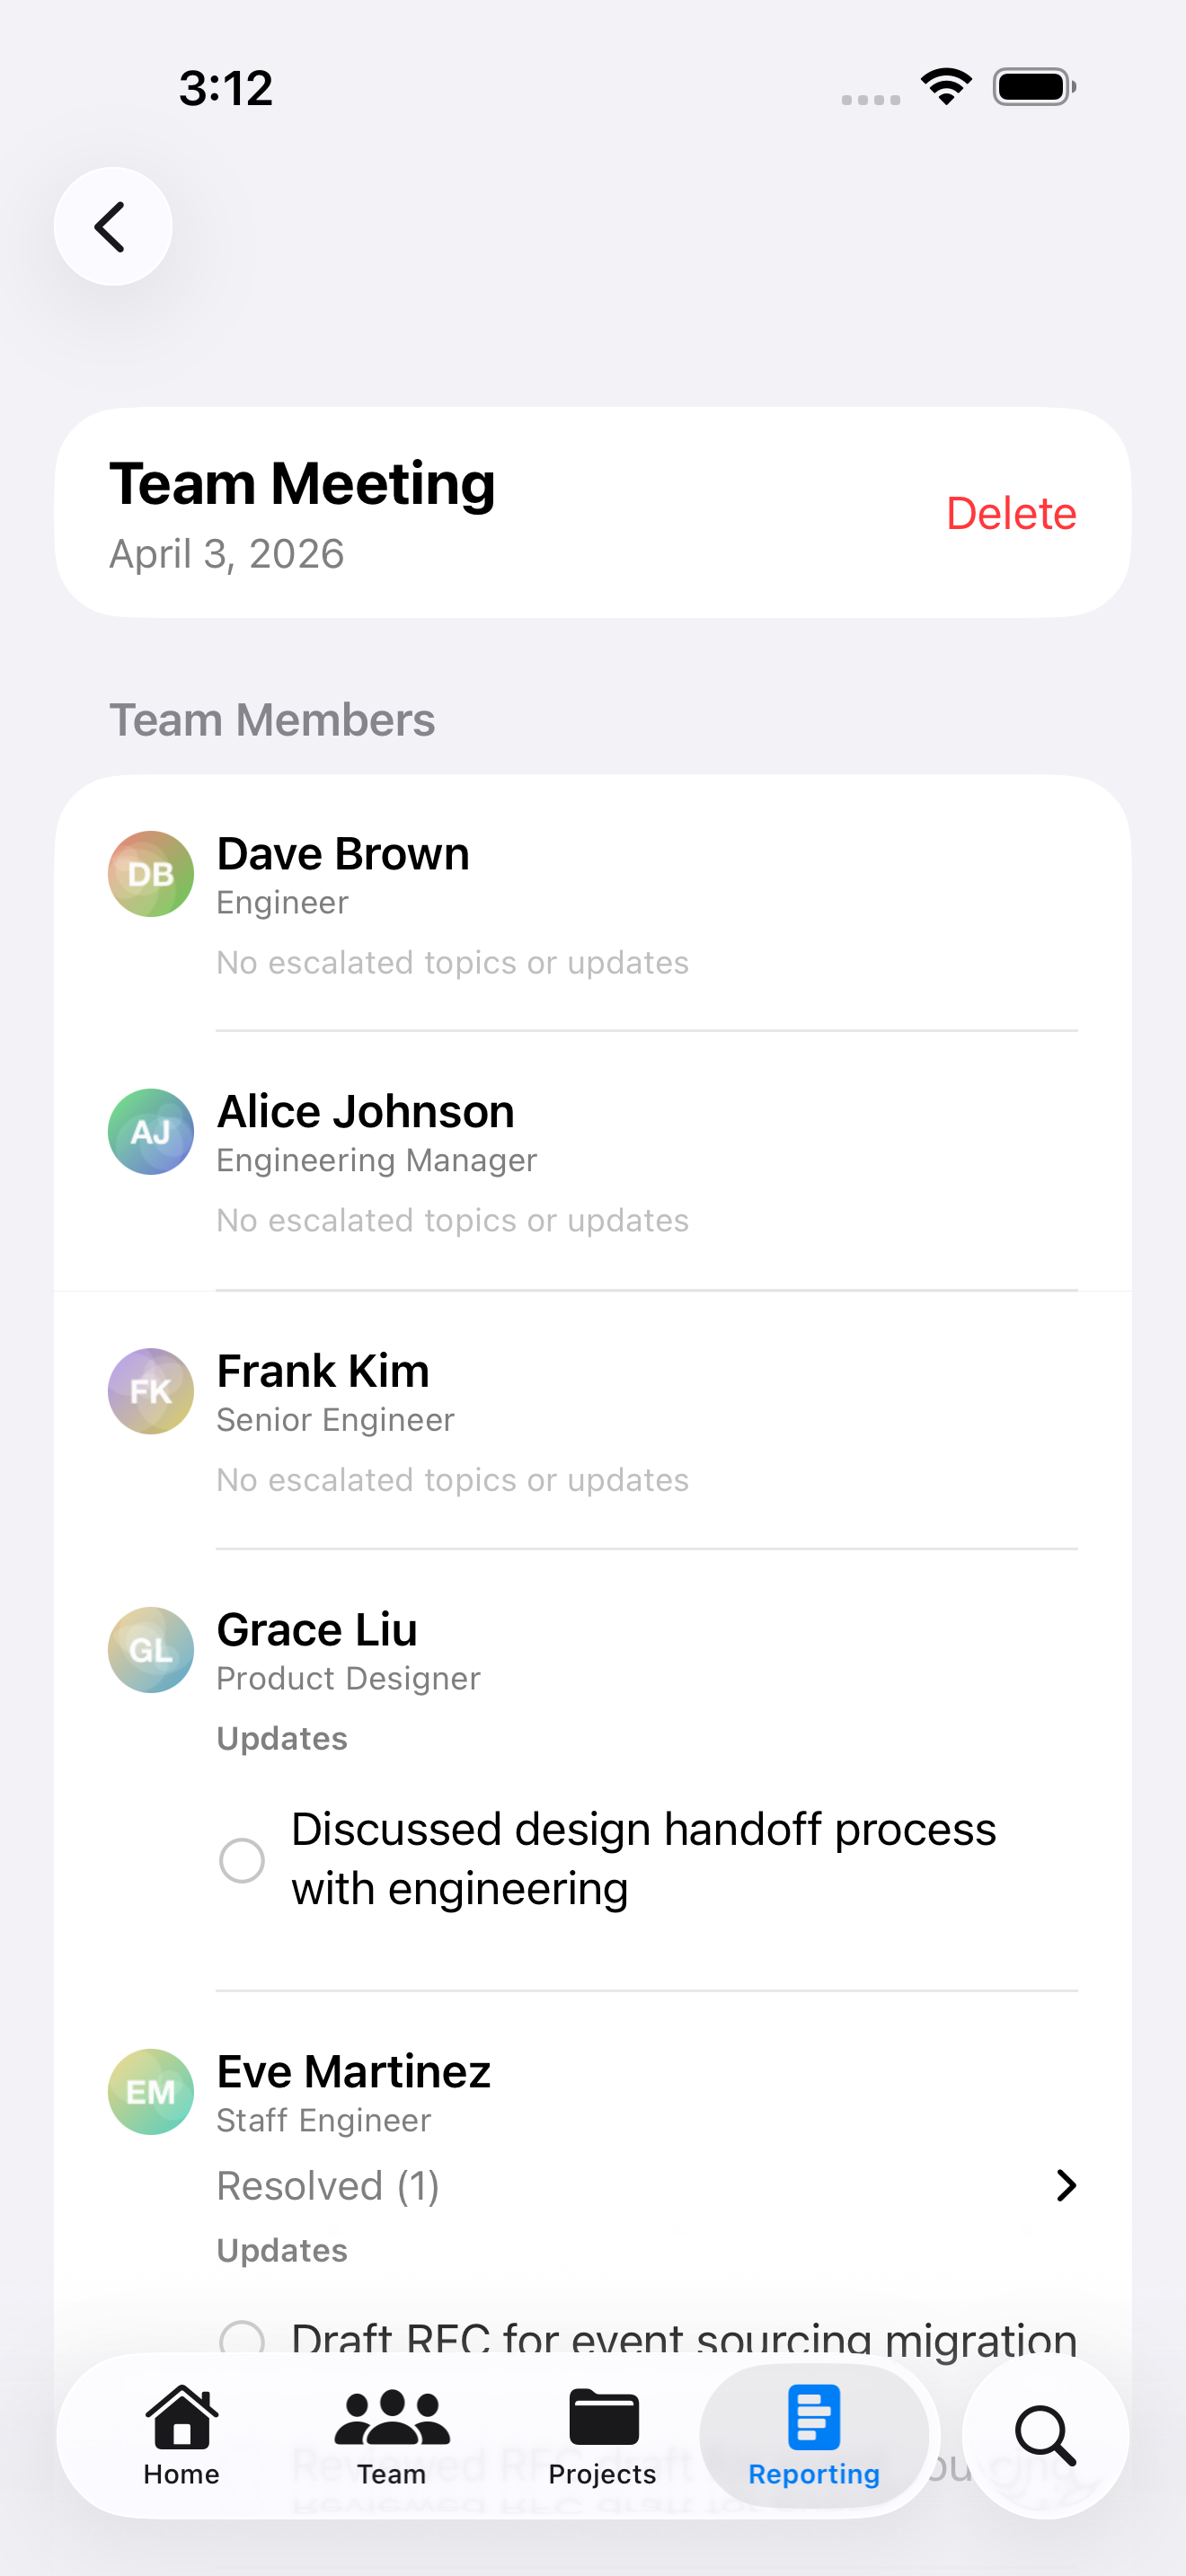Select the Grace Liu name

[x=317, y=1630]
